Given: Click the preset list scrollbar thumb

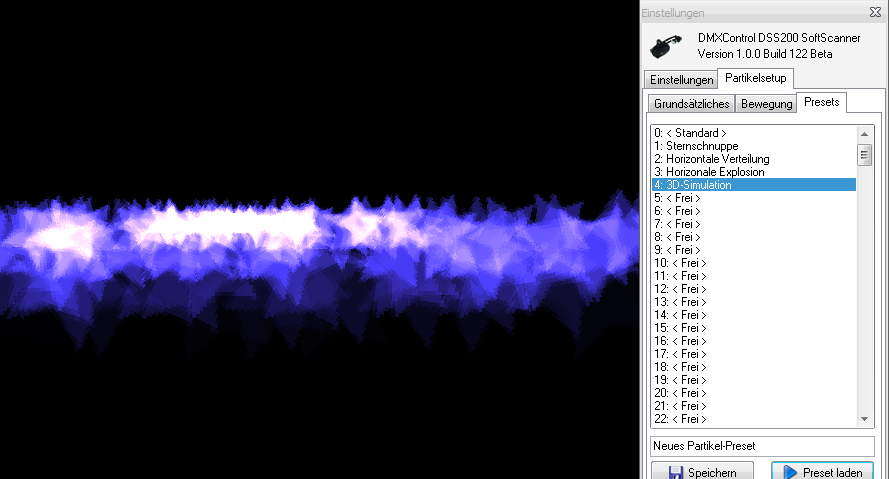Looking at the screenshot, I should click(864, 155).
